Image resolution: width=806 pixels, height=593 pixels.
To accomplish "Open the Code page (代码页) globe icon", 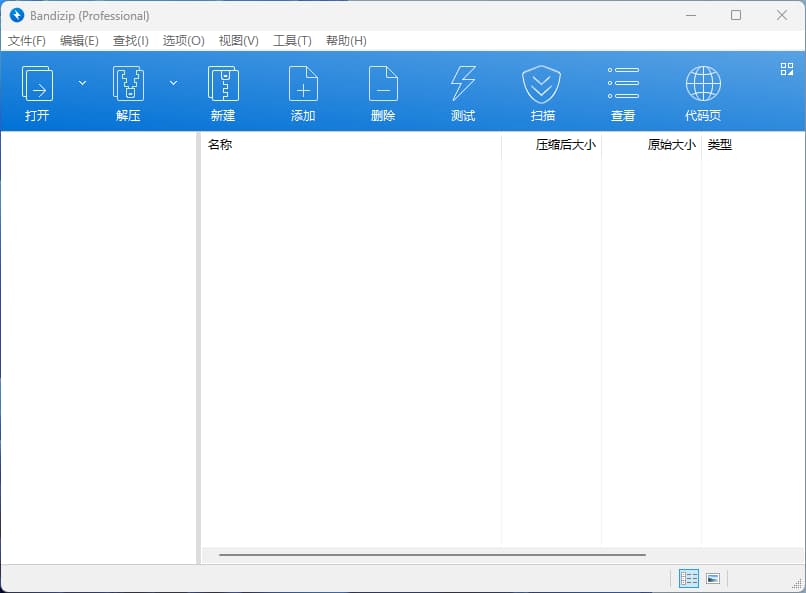I will [703, 85].
